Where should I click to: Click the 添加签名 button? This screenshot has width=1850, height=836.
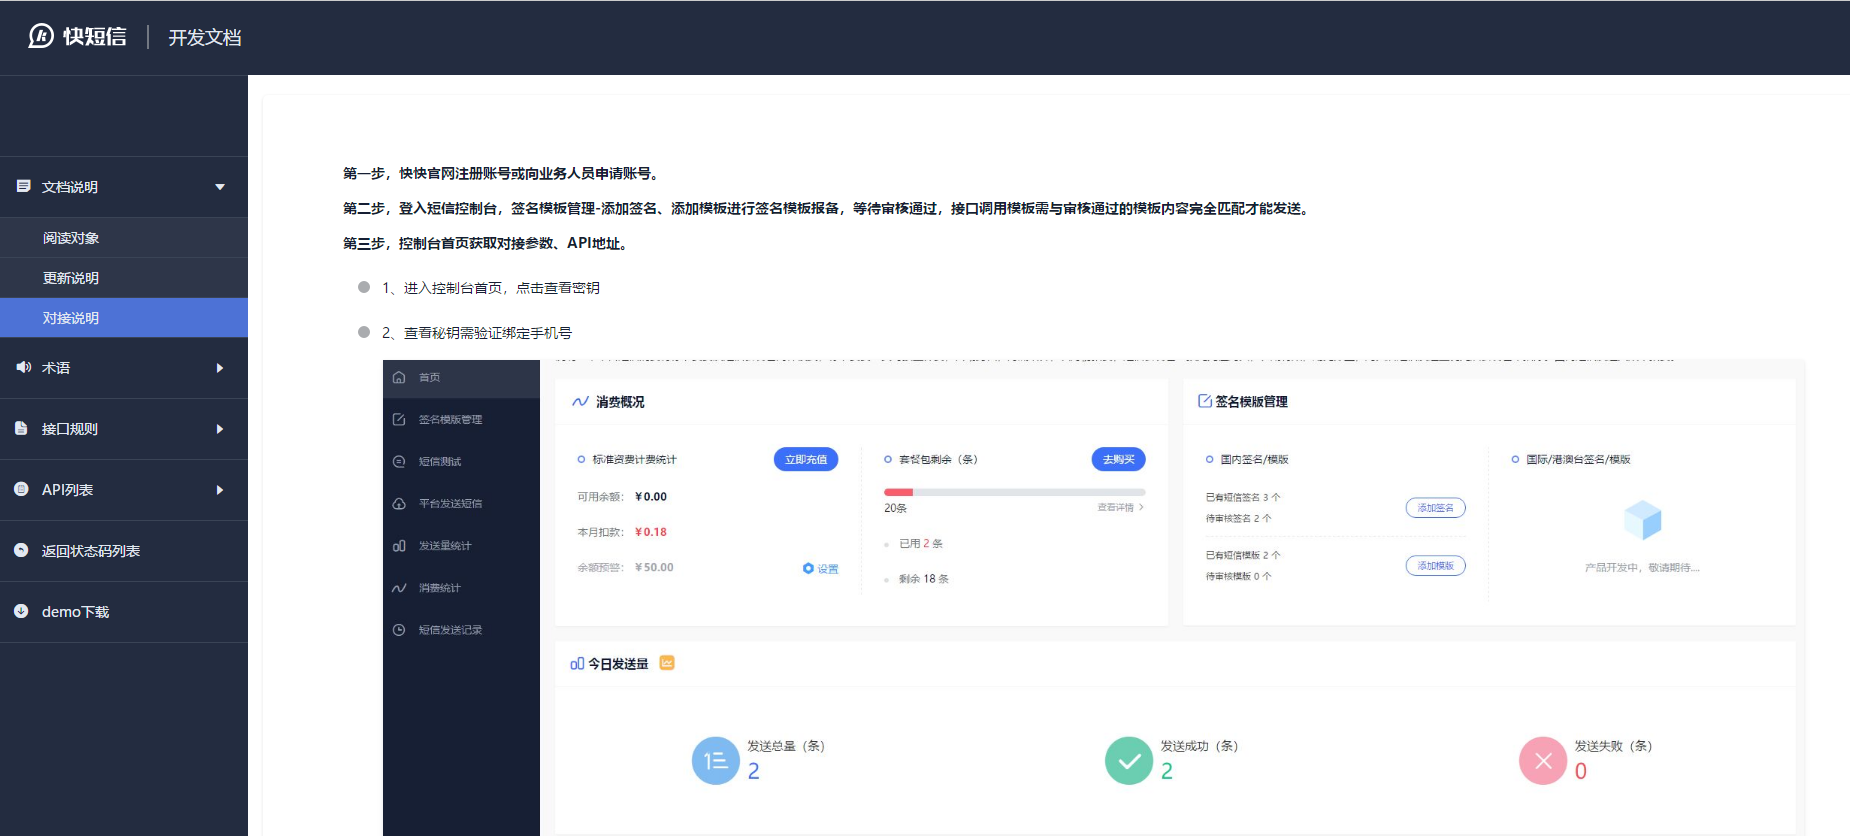pyautogui.click(x=1435, y=508)
